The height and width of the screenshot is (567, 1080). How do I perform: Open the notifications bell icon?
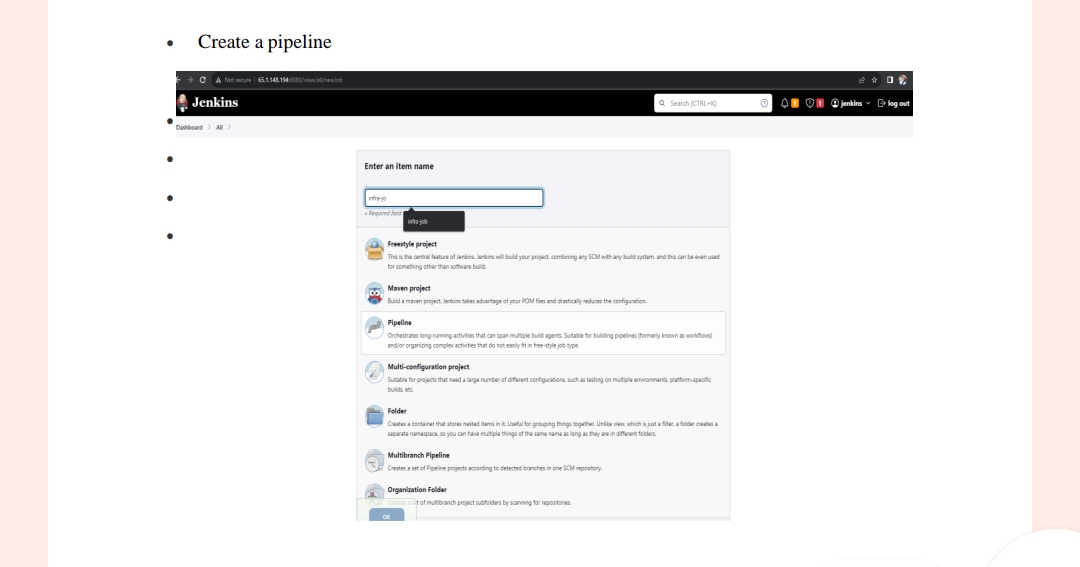(x=785, y=103)
